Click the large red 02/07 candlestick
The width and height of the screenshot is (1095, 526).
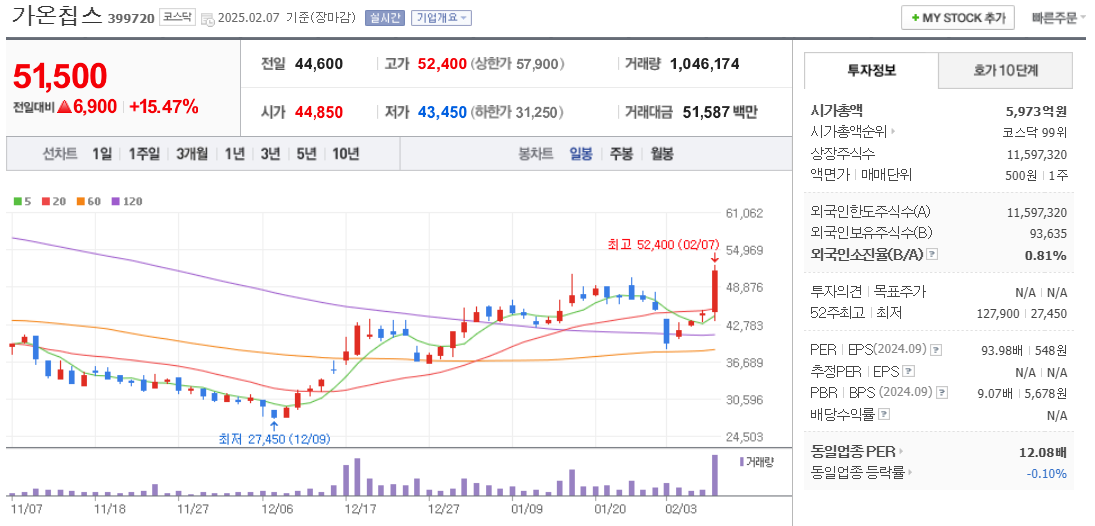[714, 291]
